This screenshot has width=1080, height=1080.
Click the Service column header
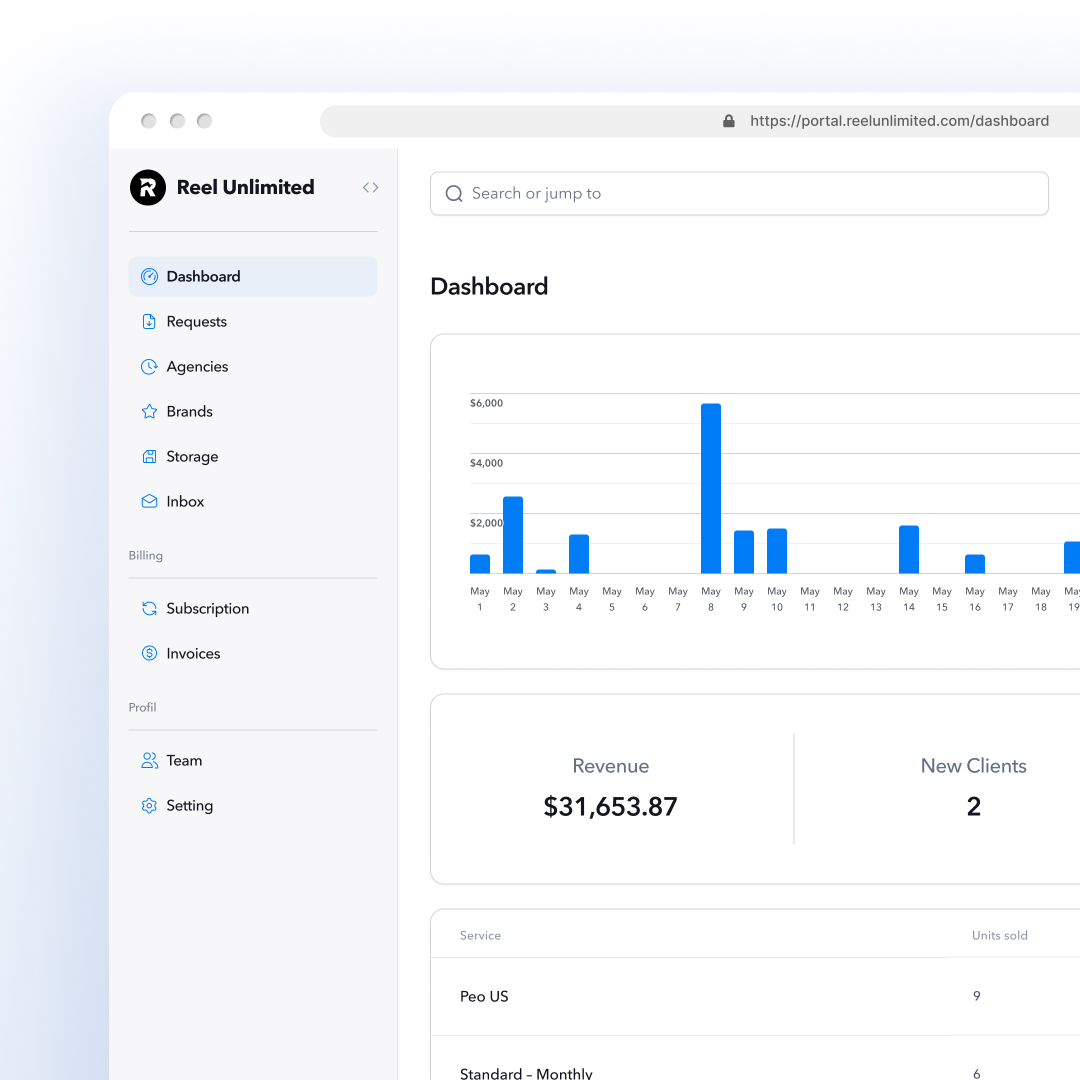480,935
